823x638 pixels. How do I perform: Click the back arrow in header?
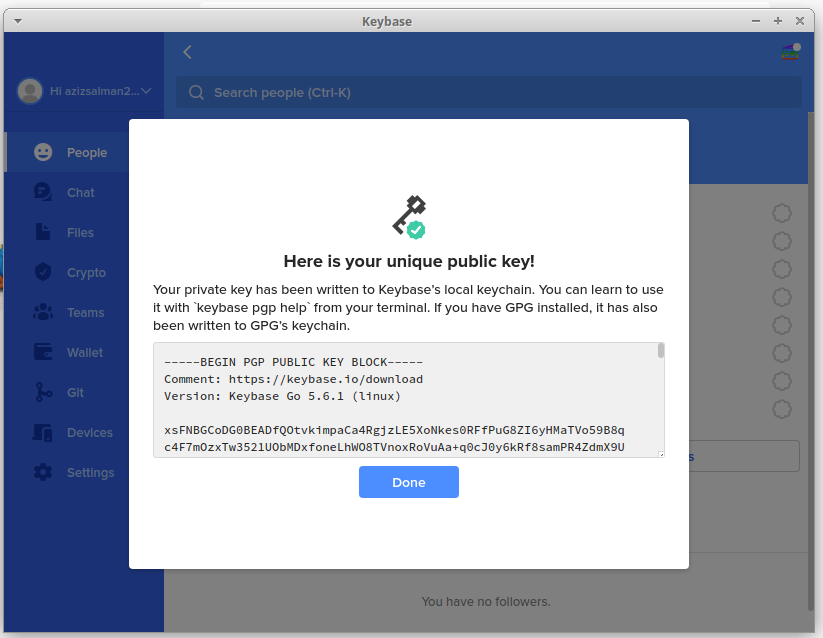[x=187, y=52]
